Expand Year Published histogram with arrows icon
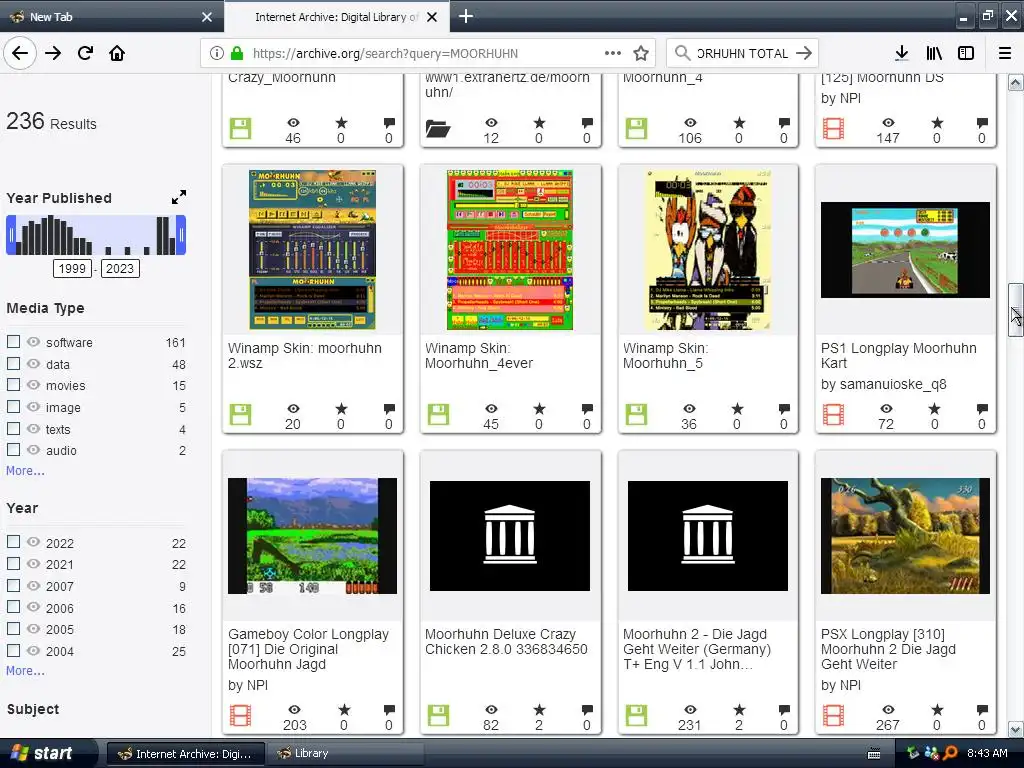This screenshot has width=1024, height=768. pyautogui.click(x=178, y=197)
